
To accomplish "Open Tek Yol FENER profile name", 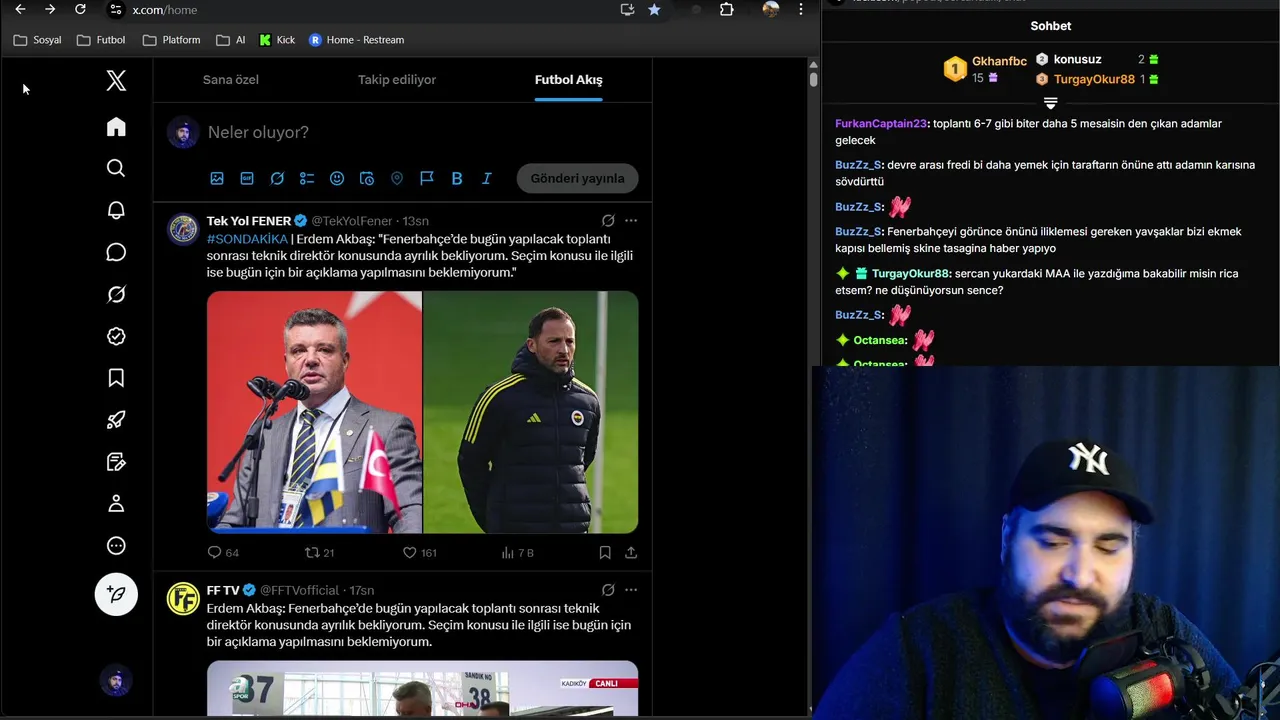I will 249,221.
